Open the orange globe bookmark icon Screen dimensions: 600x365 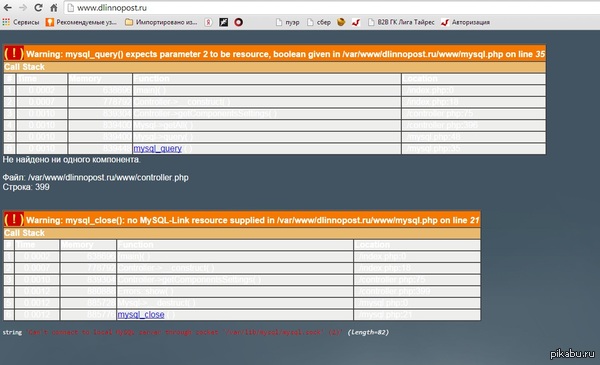[341, 22]
